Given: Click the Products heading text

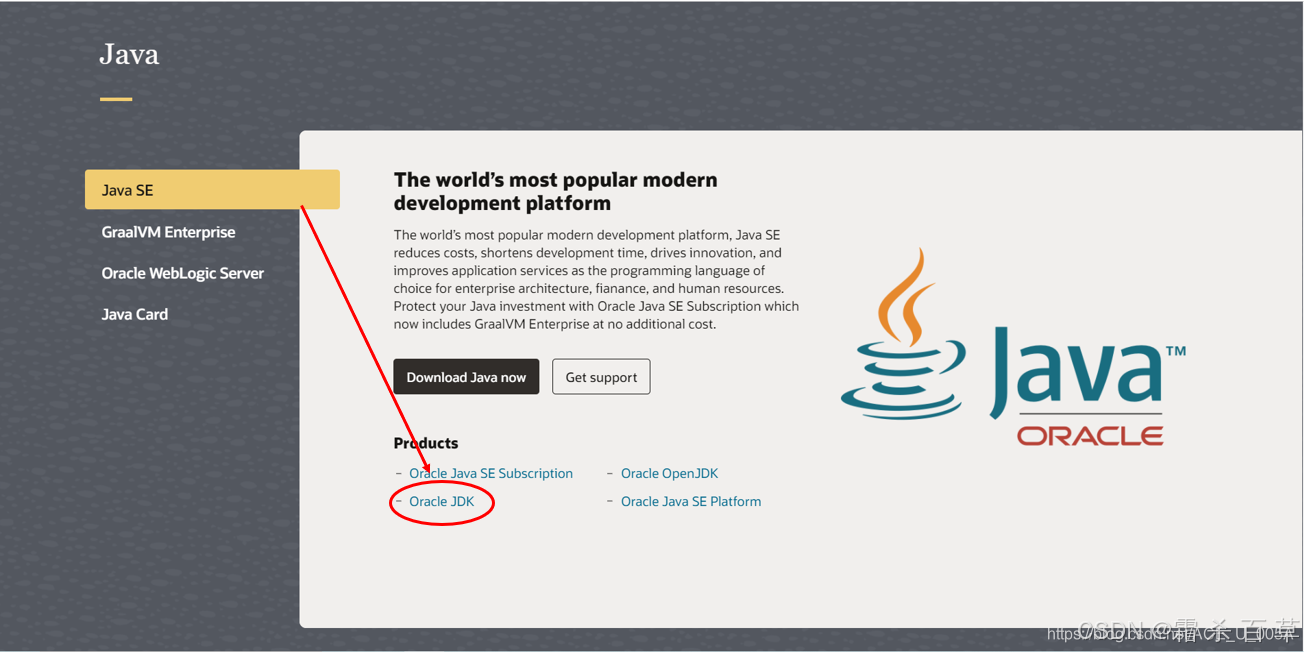Looking at the screenshot, I should 426,443.
